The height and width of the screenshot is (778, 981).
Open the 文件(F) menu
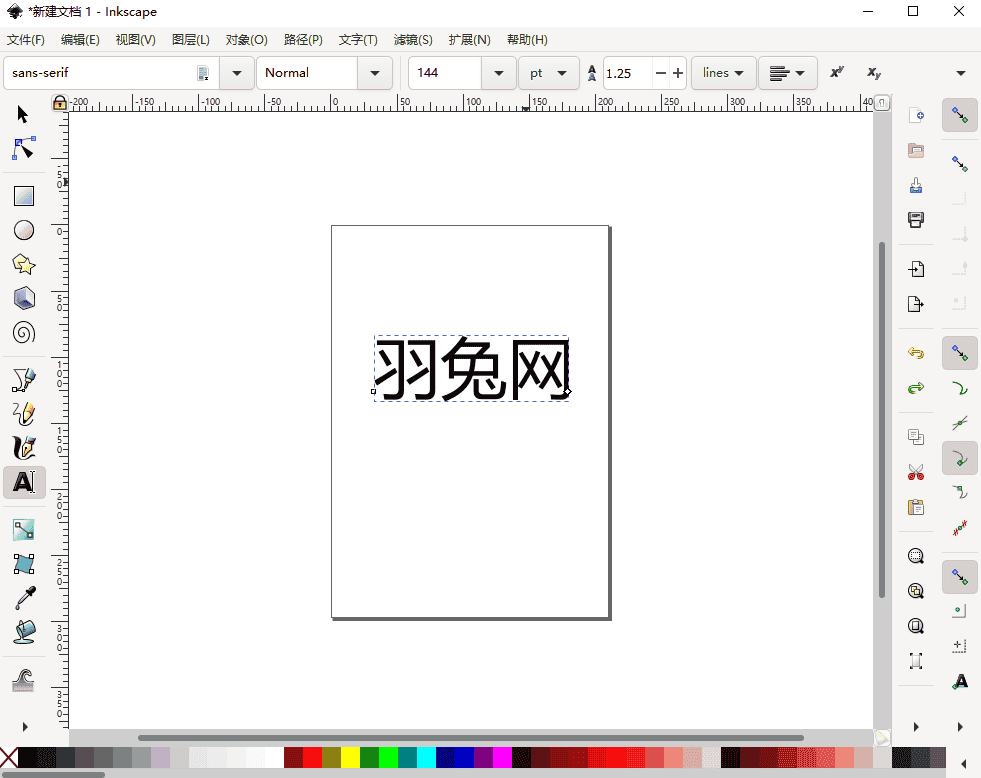(26, 40)
